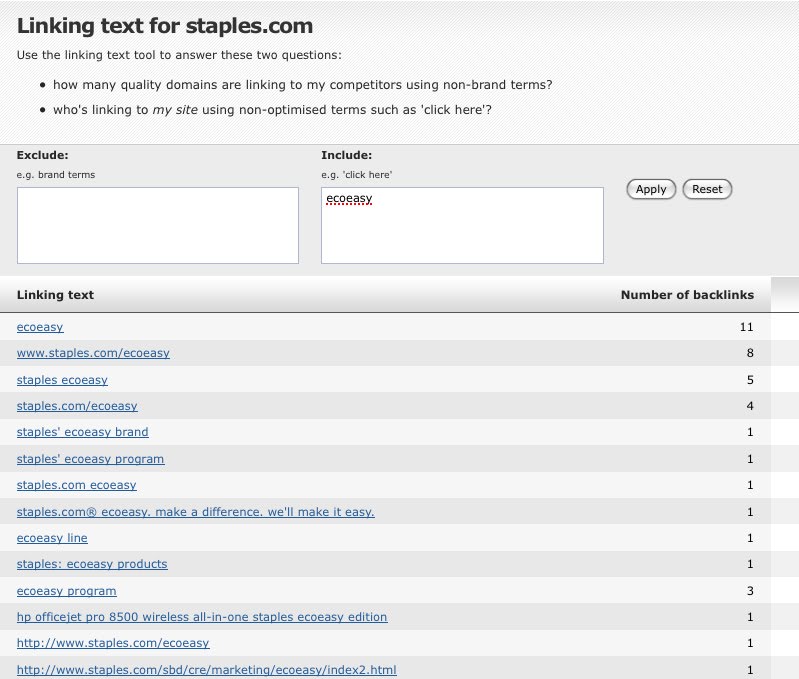Click the 'ecoeasy program' link
This screenshot has width=799, height=679.
66,591
